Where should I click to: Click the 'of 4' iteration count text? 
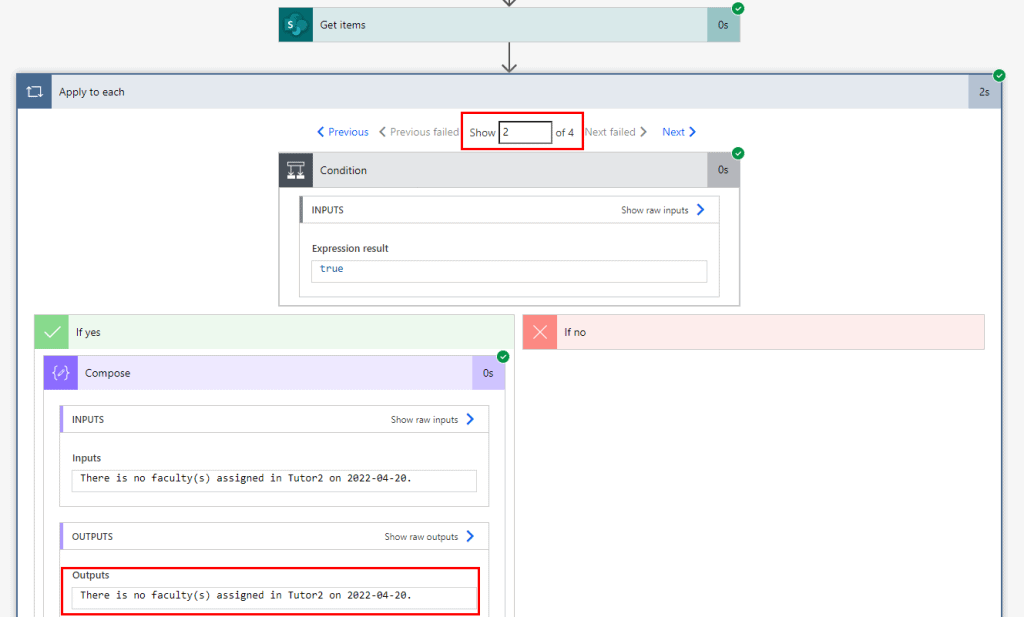tap(564, 133)
